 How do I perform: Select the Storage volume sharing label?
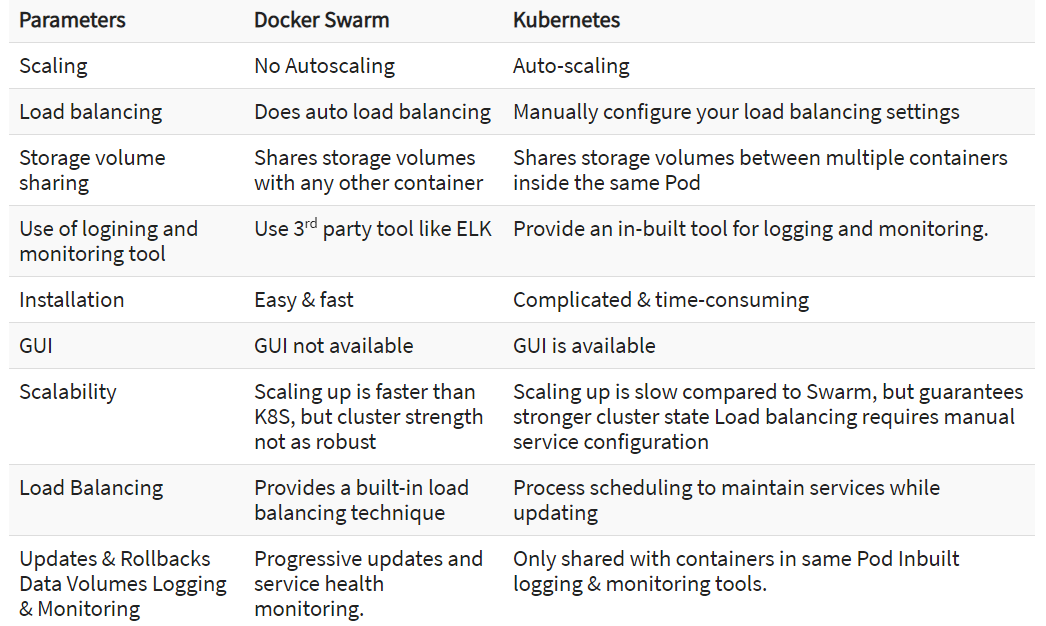coord(92,170)
